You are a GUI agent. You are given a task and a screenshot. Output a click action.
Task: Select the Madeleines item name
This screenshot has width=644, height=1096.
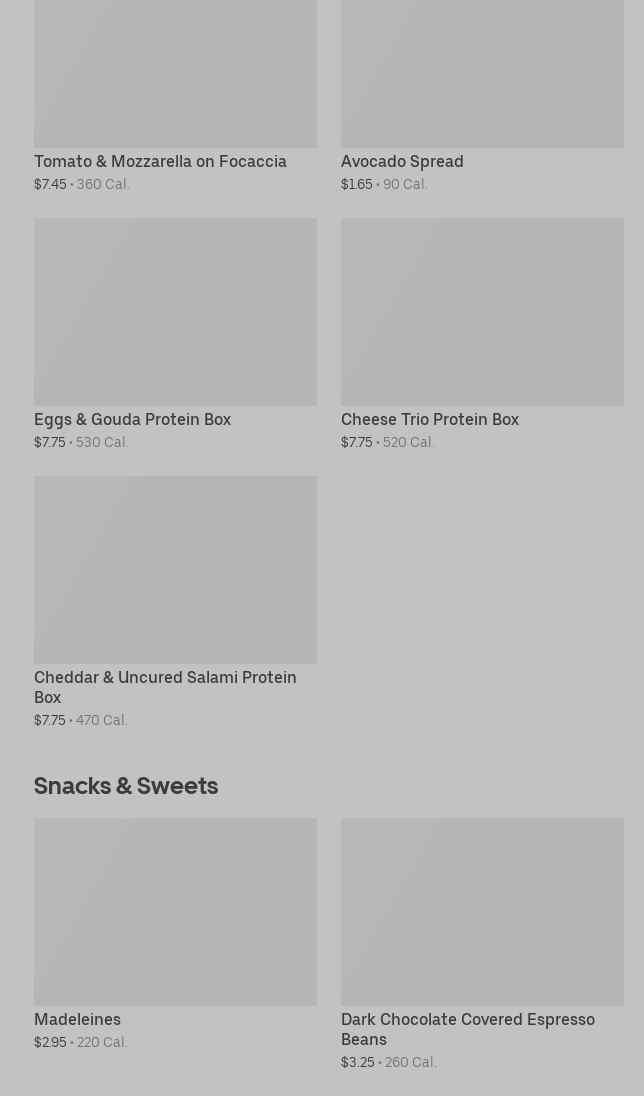77,1020
